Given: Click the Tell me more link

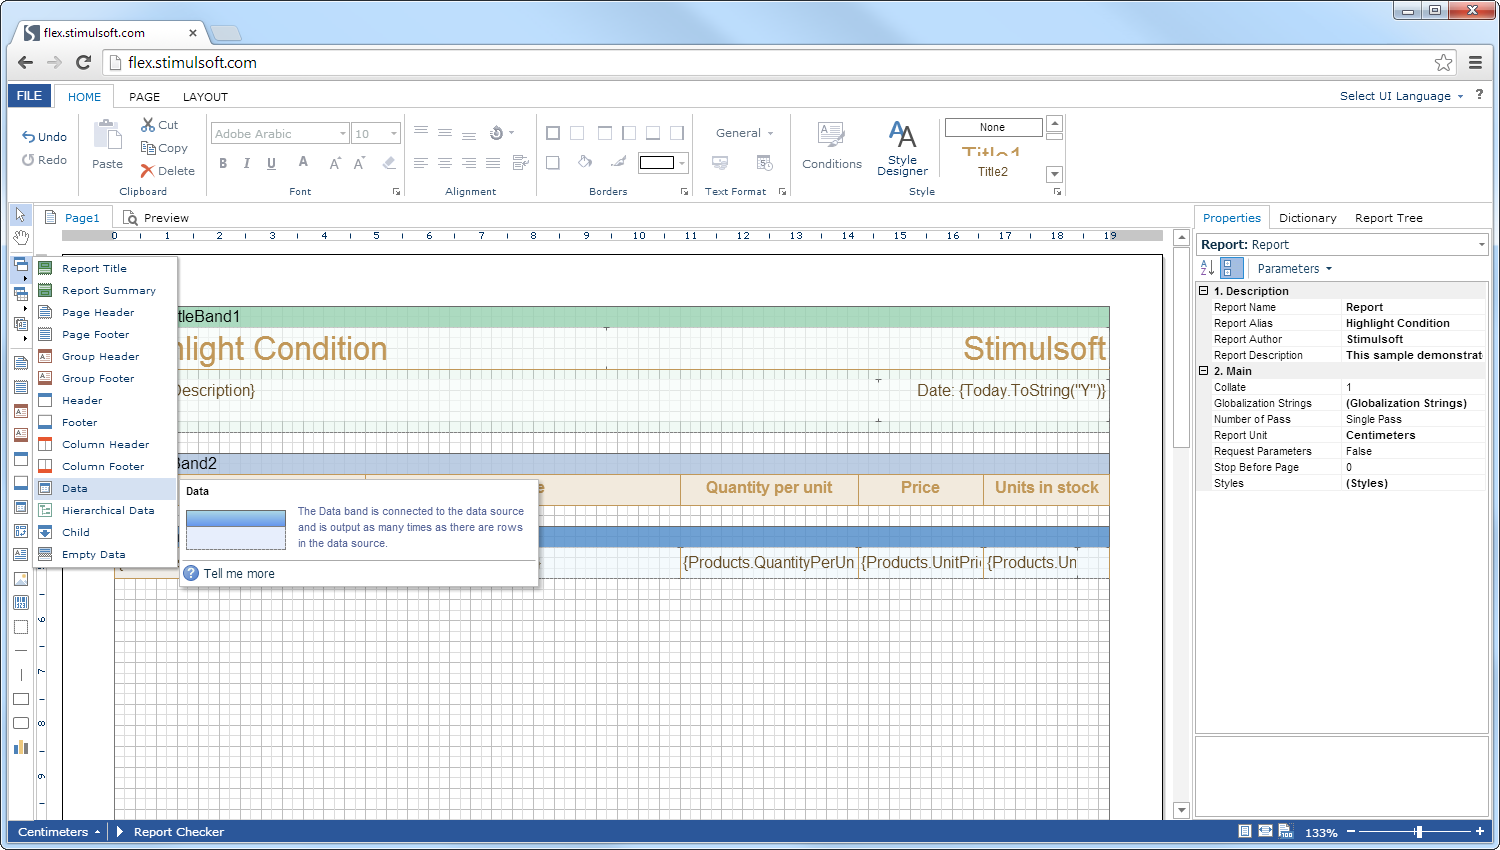Looking at the screenshot, I should (x=239, y=573).
